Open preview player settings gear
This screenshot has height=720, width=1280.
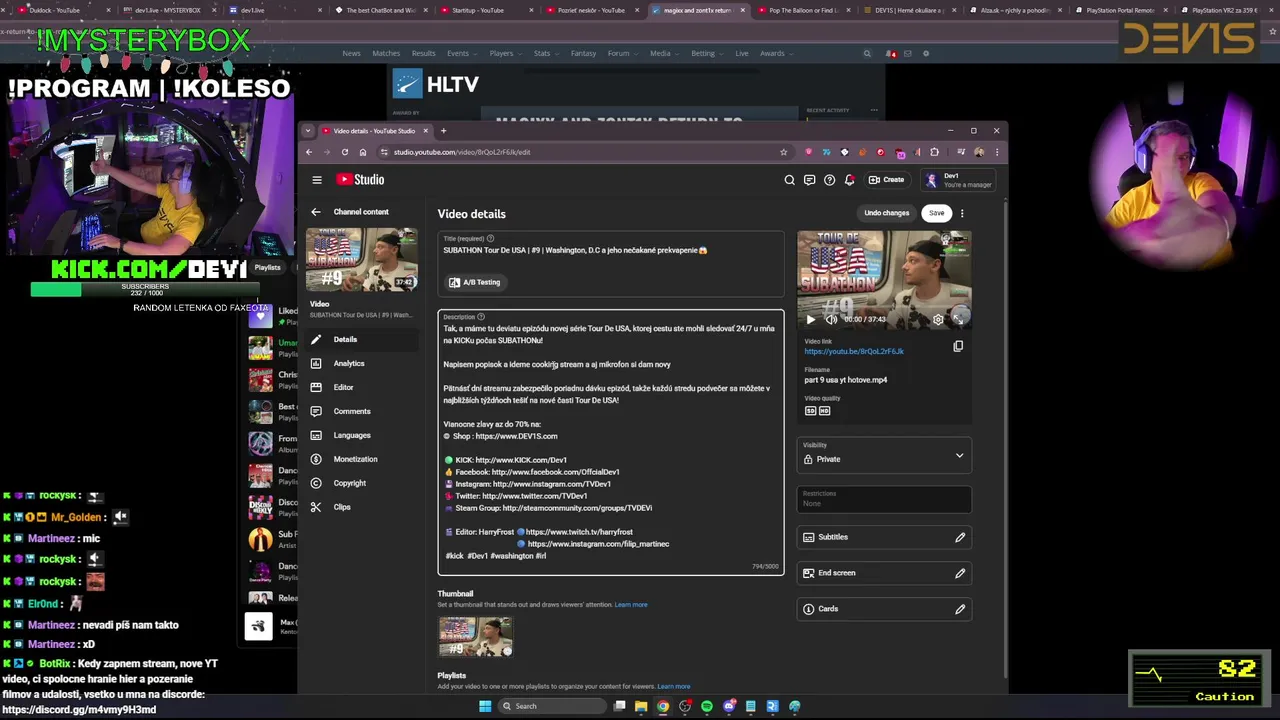click(x=938, y=319)
